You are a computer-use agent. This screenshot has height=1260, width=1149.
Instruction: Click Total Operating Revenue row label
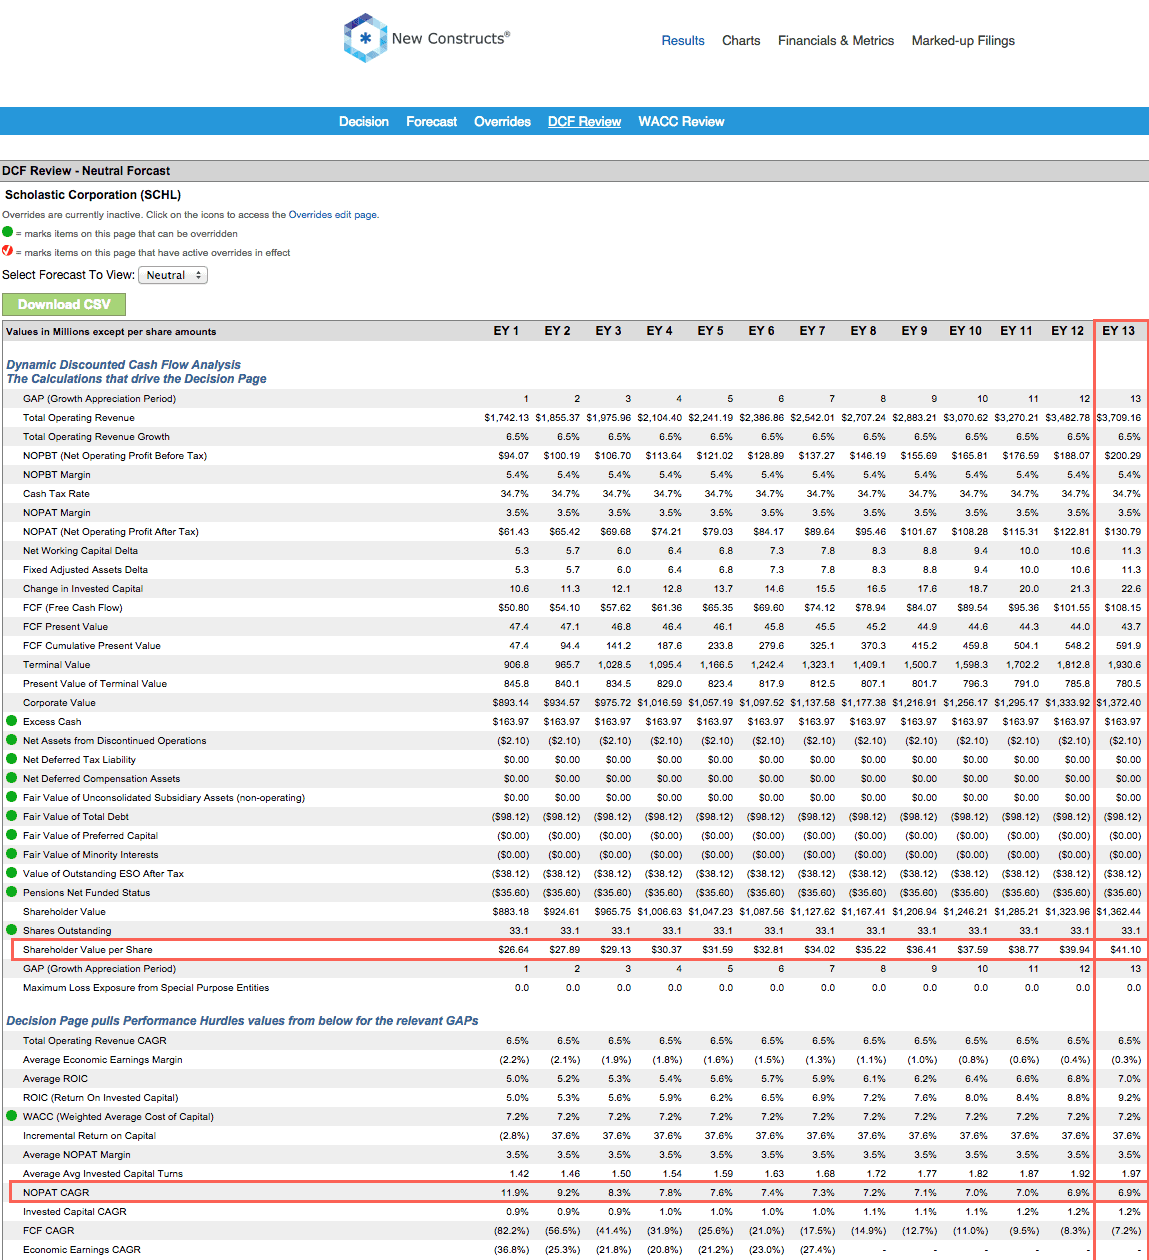coord(79,417)
